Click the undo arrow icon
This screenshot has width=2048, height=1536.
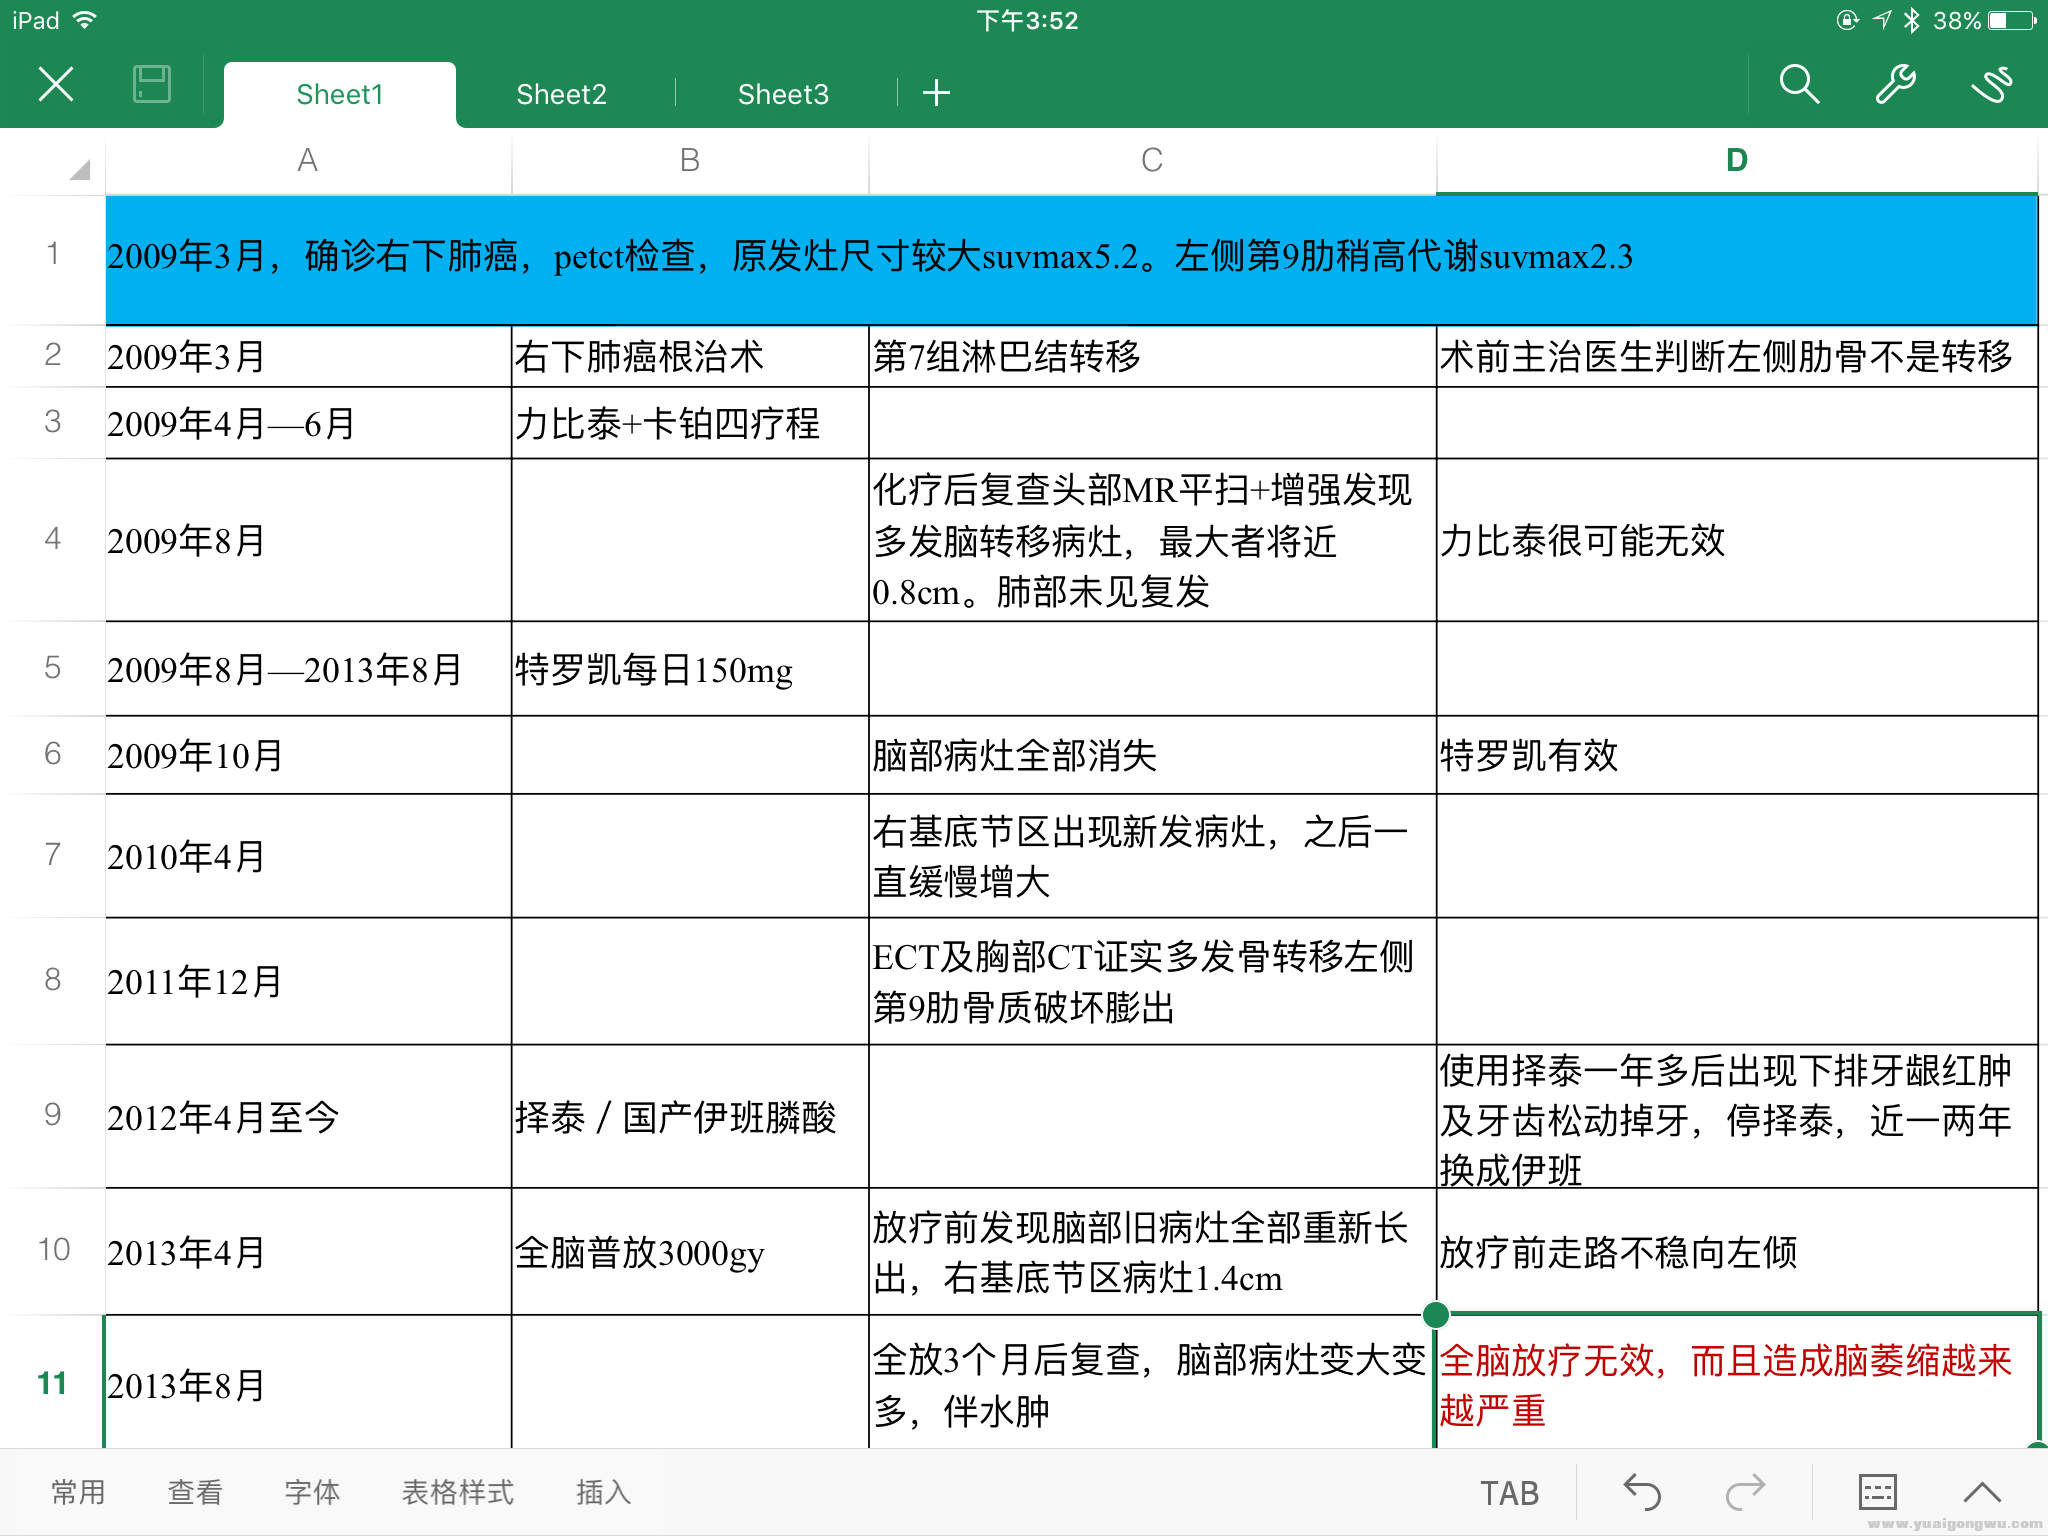pos(1642,1492)
